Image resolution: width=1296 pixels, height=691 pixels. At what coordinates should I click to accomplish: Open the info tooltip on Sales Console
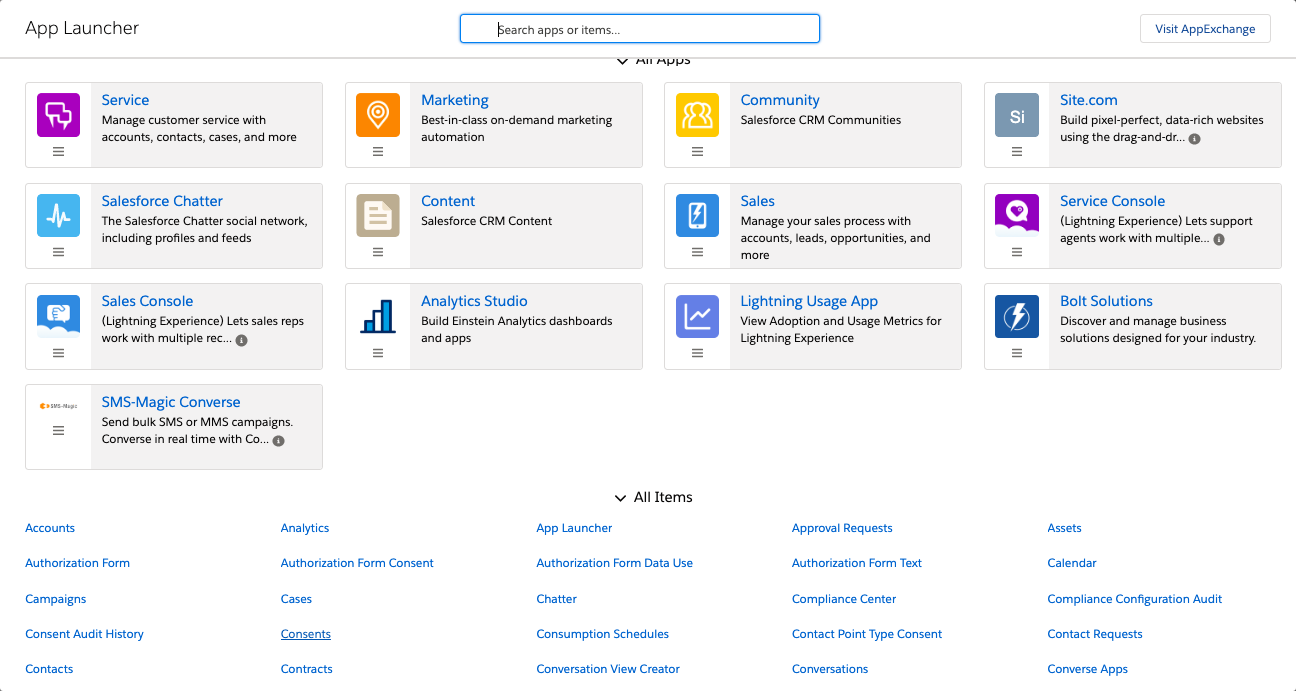coord(241,340)
